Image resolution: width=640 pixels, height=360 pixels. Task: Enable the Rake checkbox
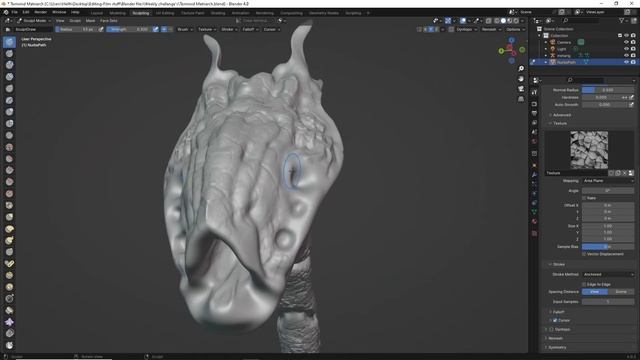point(584,198)
